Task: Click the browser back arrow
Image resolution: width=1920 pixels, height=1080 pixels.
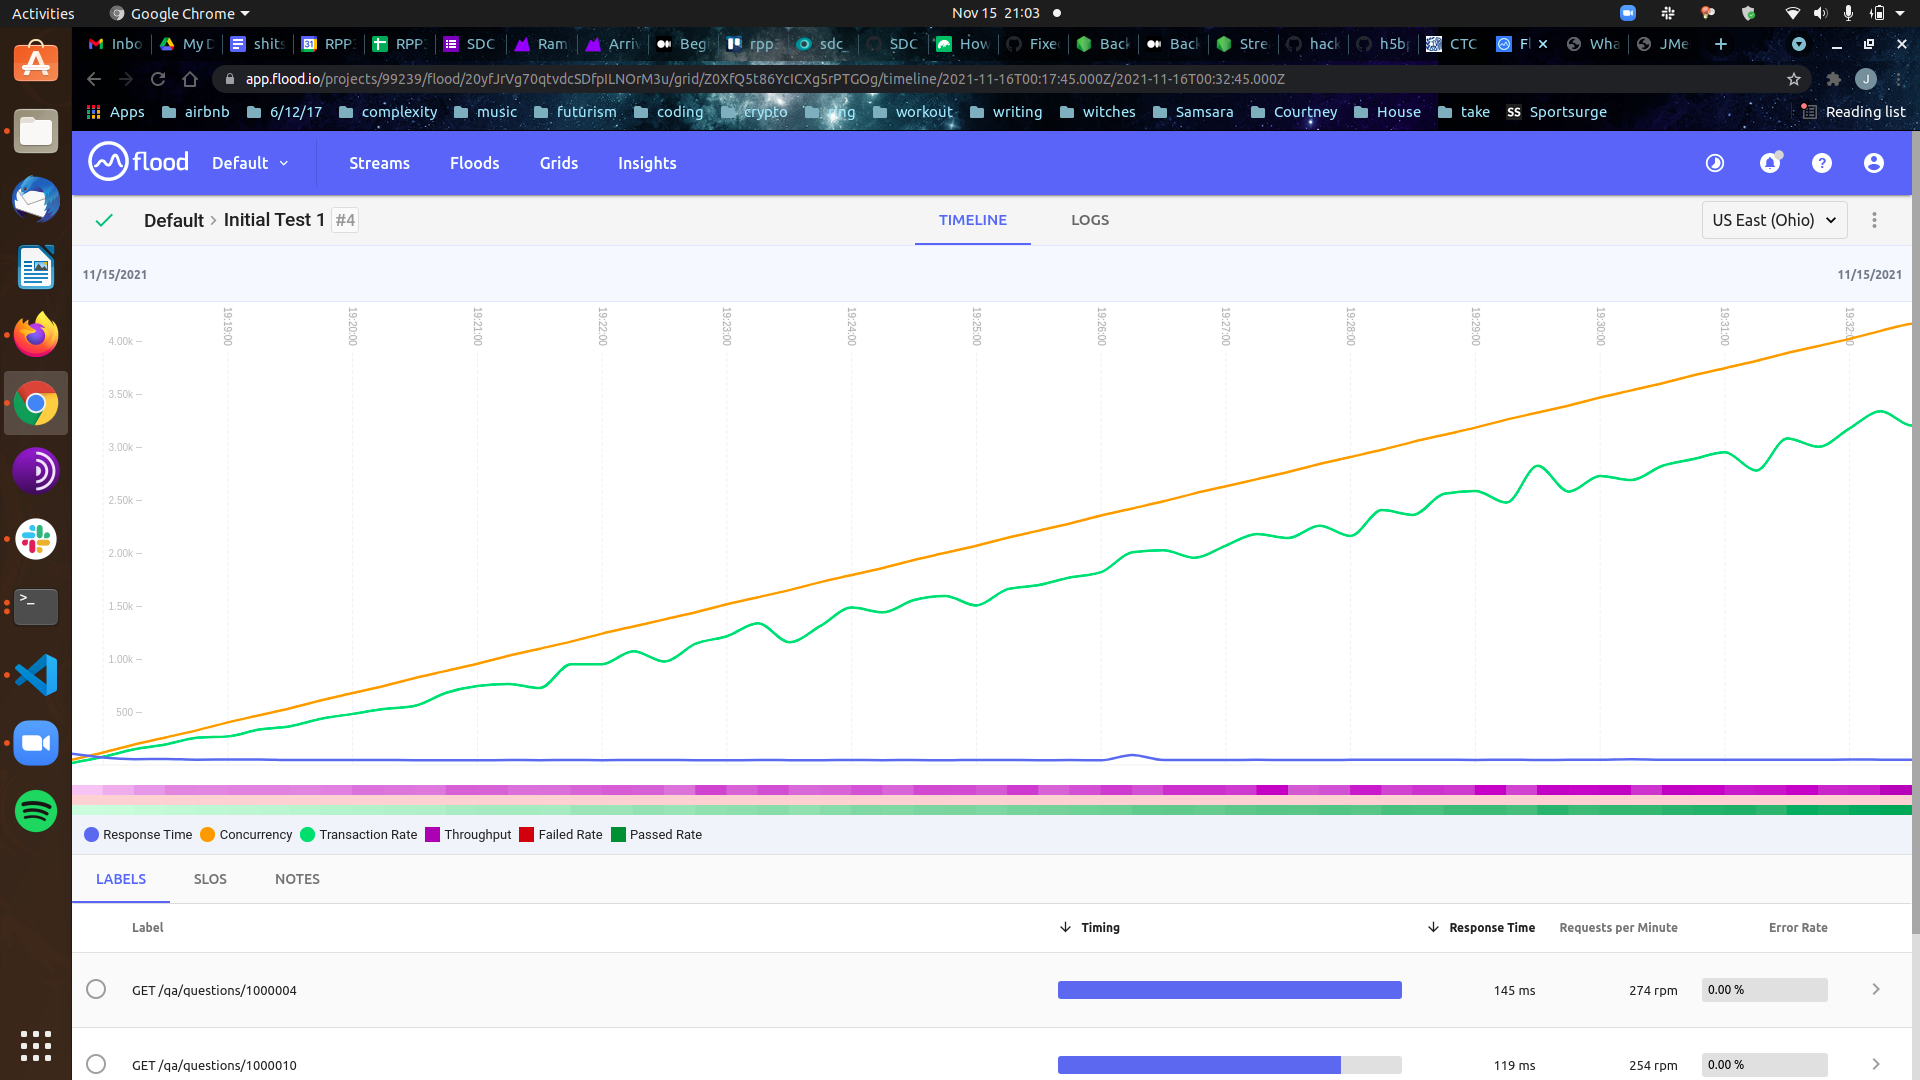Action: [x=94, y=79]
